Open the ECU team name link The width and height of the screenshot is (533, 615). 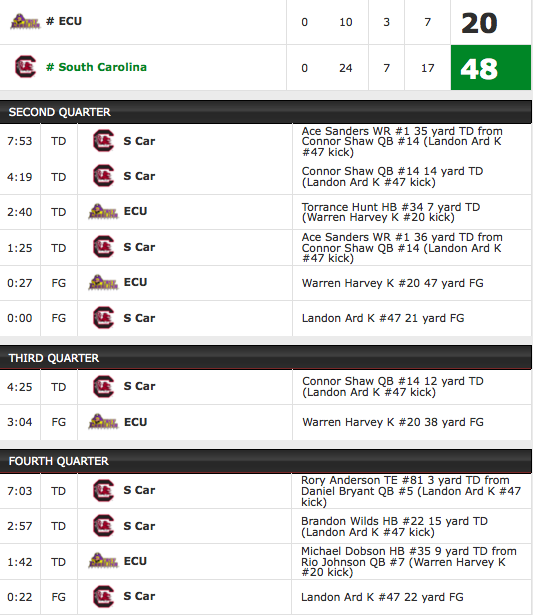tap(70, 21)
